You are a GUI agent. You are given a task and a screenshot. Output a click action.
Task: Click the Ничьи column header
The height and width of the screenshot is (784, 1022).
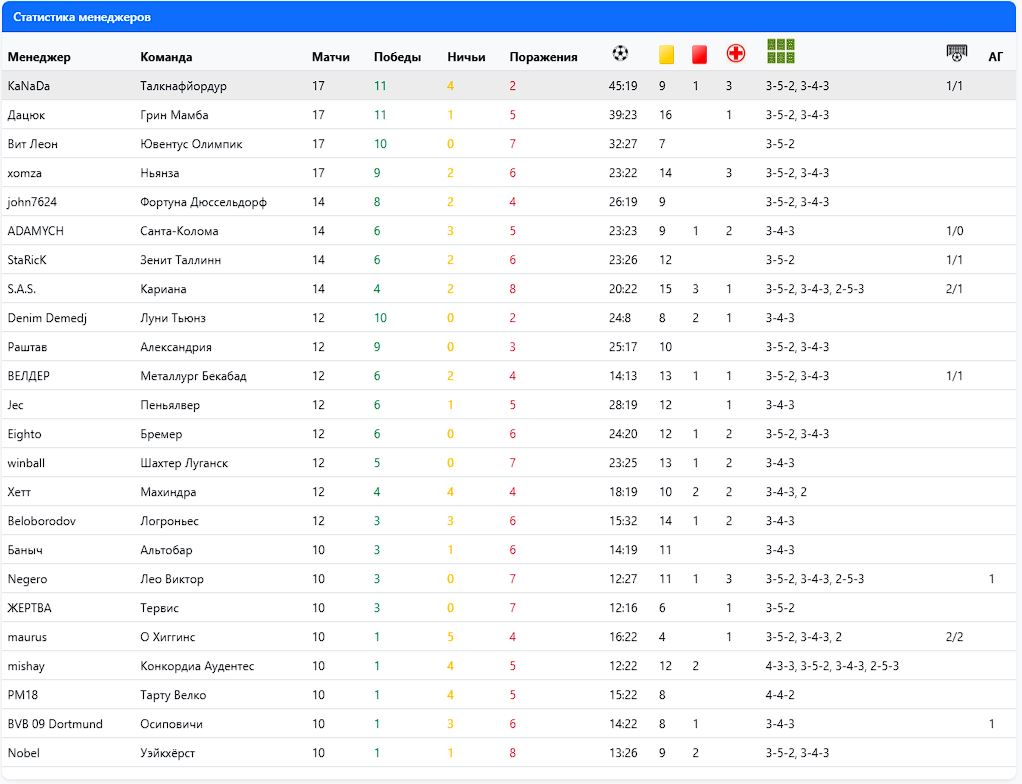click(466, 57)
